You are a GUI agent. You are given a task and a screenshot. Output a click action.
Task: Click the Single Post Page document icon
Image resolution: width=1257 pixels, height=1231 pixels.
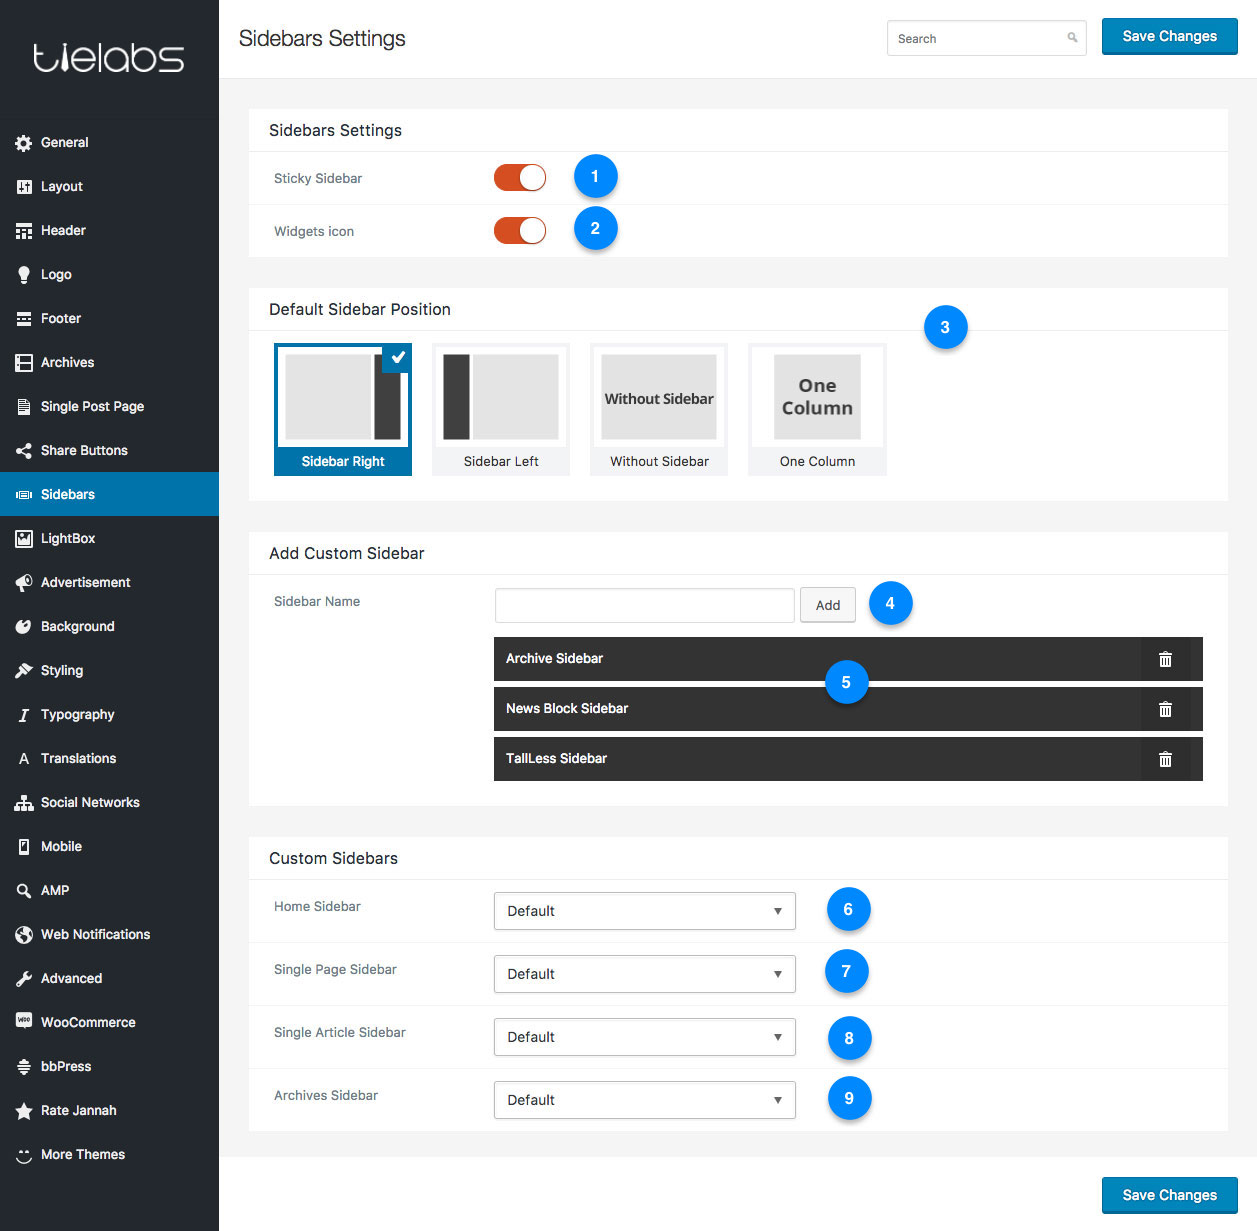click(x=24, y=407)
